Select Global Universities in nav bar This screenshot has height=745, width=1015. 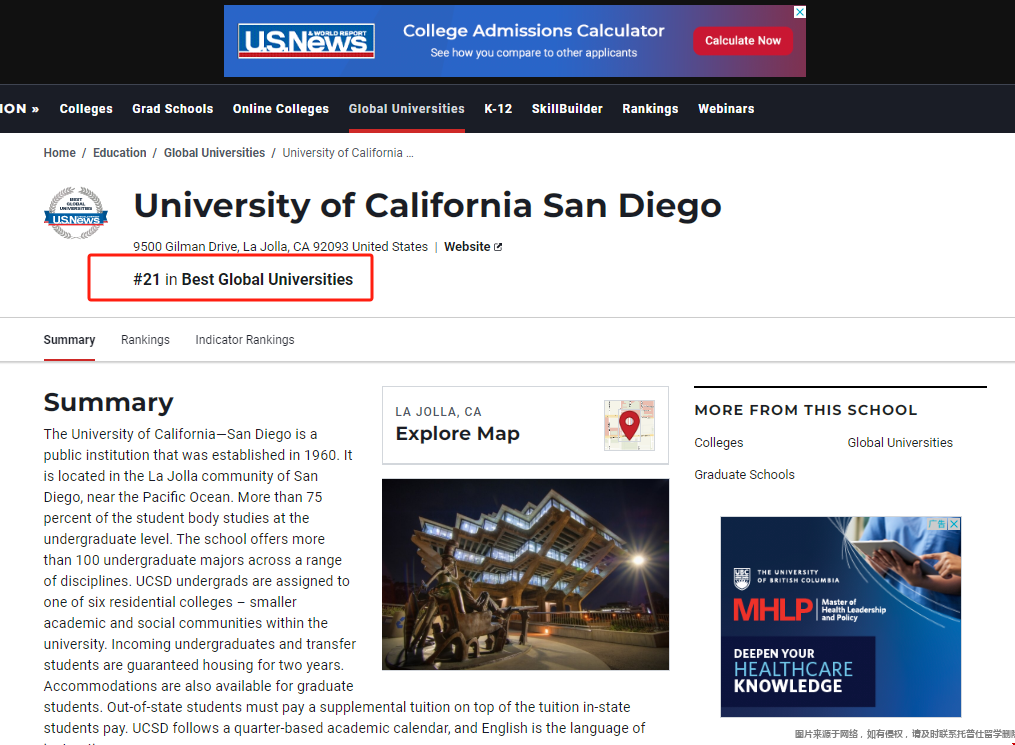pos(407,109)
